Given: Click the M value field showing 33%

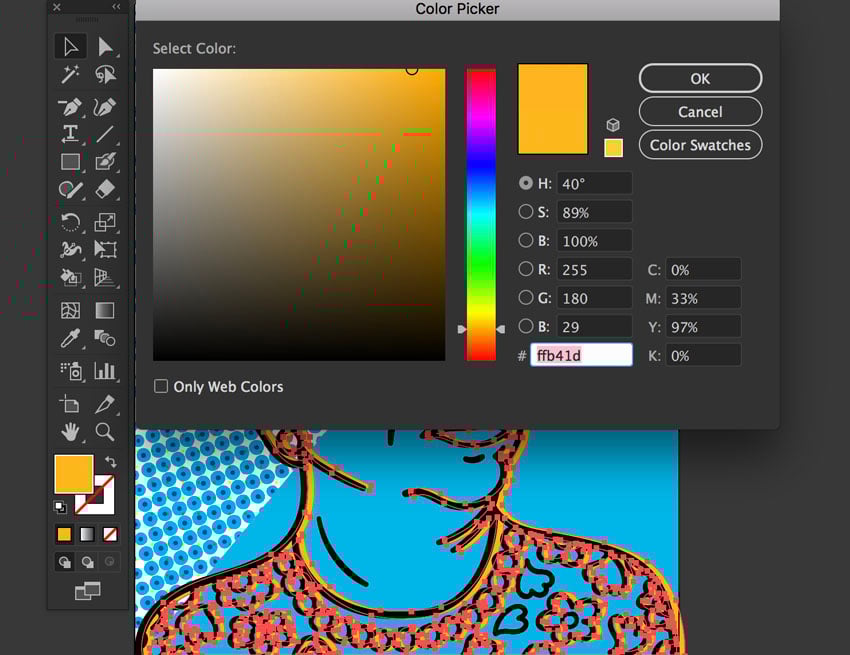Looking at the screenshot, I should tap(703, 298).
